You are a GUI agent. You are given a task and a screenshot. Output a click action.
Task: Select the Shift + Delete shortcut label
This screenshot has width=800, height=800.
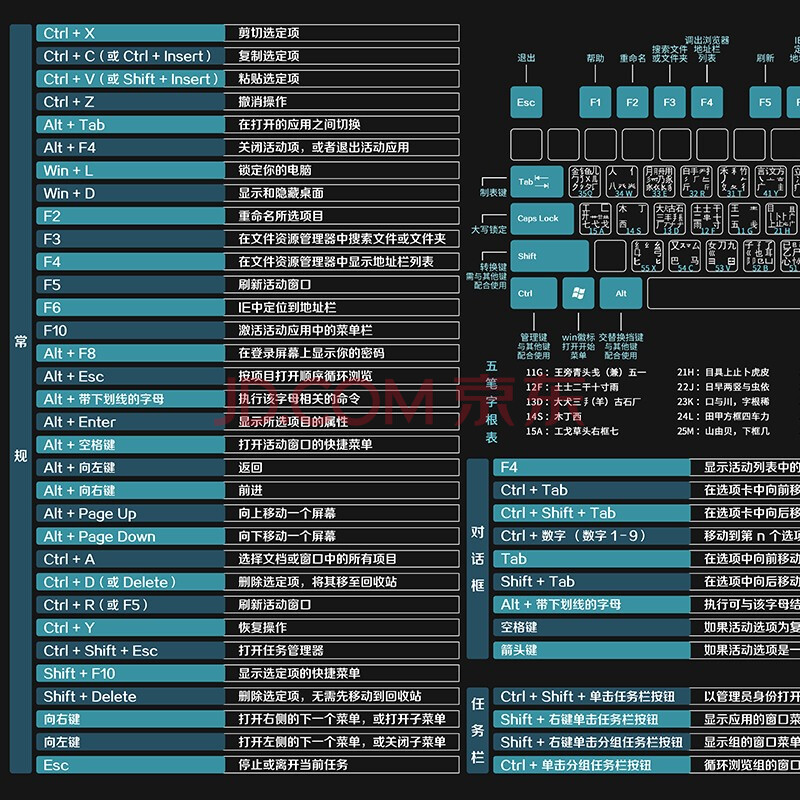[130, 696]
